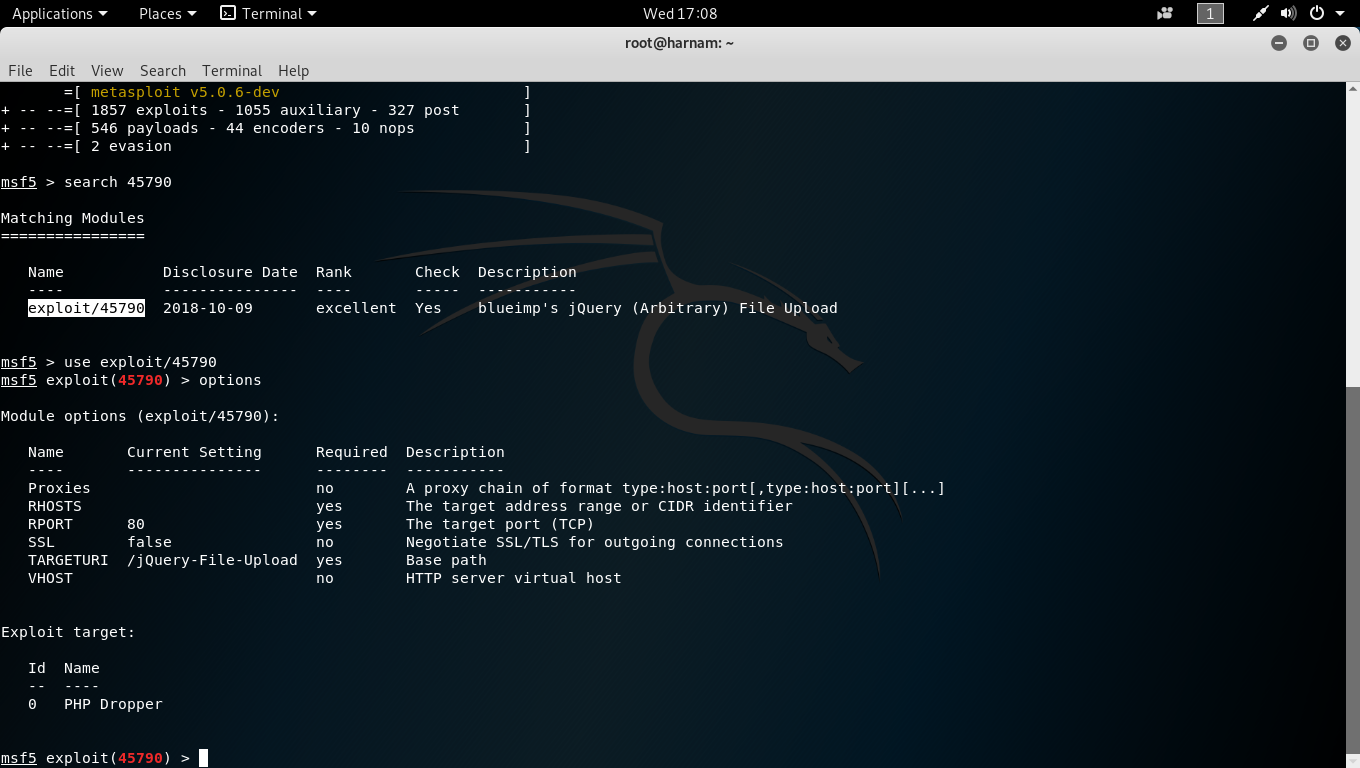The height and width of the screenshot is (768, 1360).
Task: Click blueimp's jQuery (Arbitrary) File Upload description
Action: [658, 308]
